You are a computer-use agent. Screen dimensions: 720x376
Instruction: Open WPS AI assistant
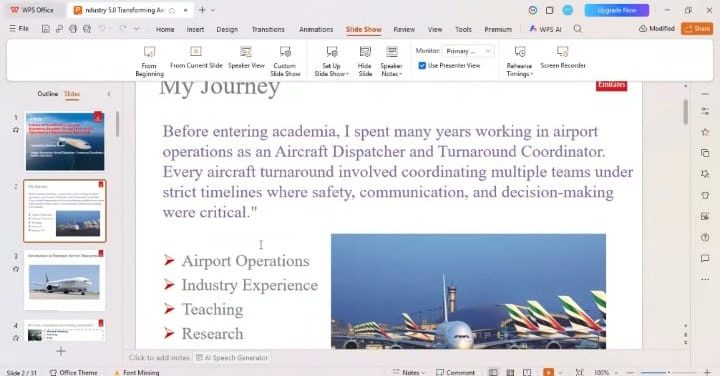545,29
